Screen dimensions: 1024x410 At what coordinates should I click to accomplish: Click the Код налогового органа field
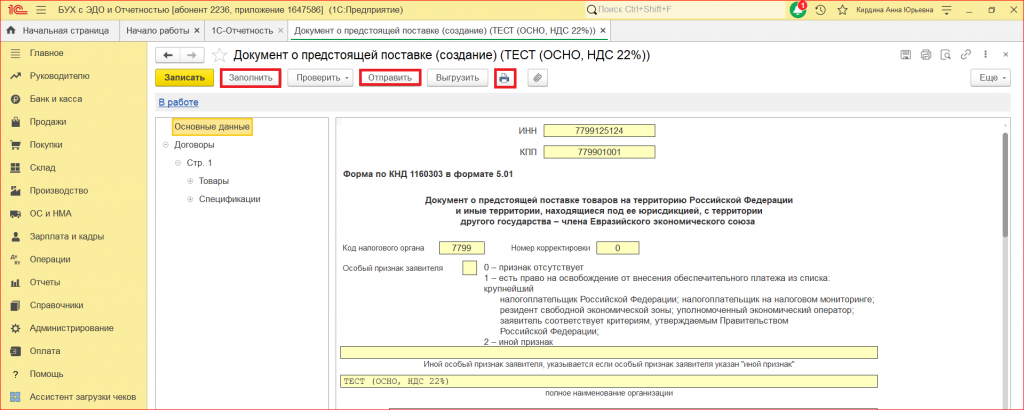462,248
